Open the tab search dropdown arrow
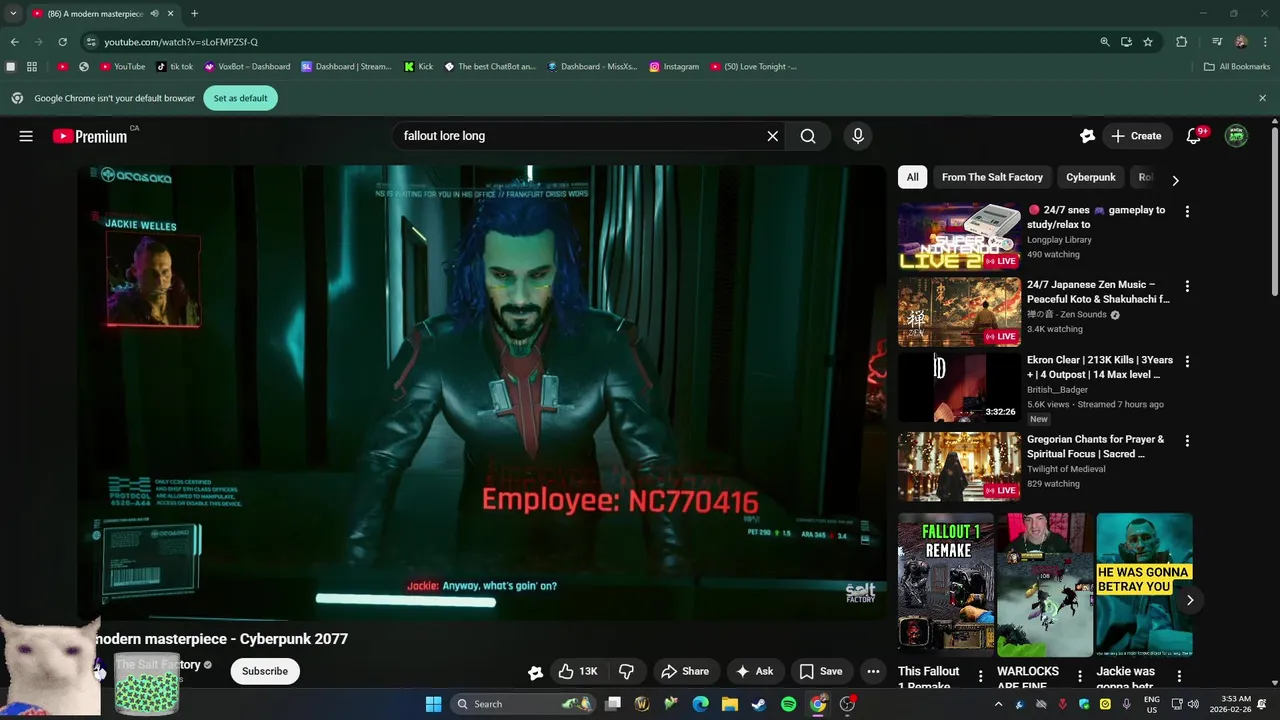Image resolution: width=1280 pixels, height=720 pixels. pos(13,14)
